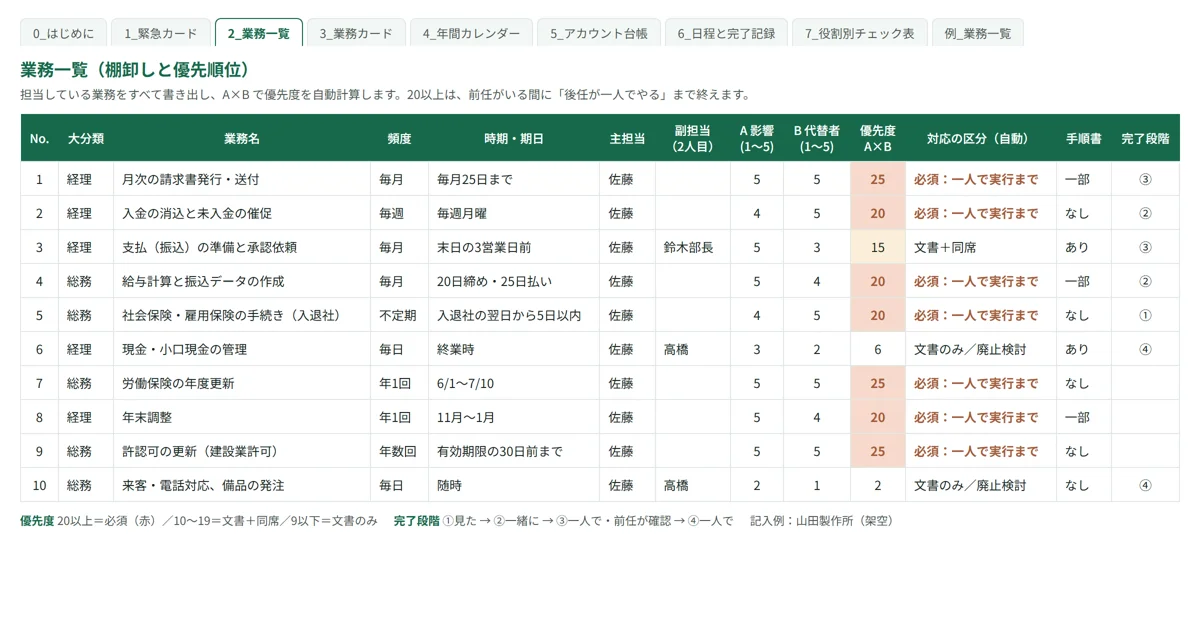
Task: Click completion stage ③ in 支払（振込） row
Action: (1145, 247)
